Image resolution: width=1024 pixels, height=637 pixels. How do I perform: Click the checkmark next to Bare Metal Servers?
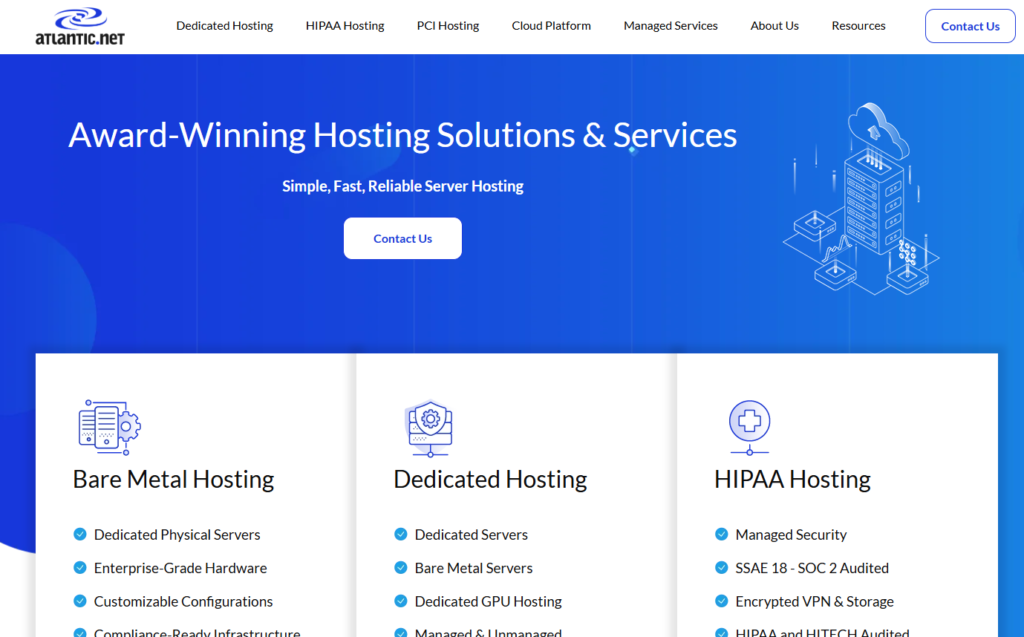400,567
